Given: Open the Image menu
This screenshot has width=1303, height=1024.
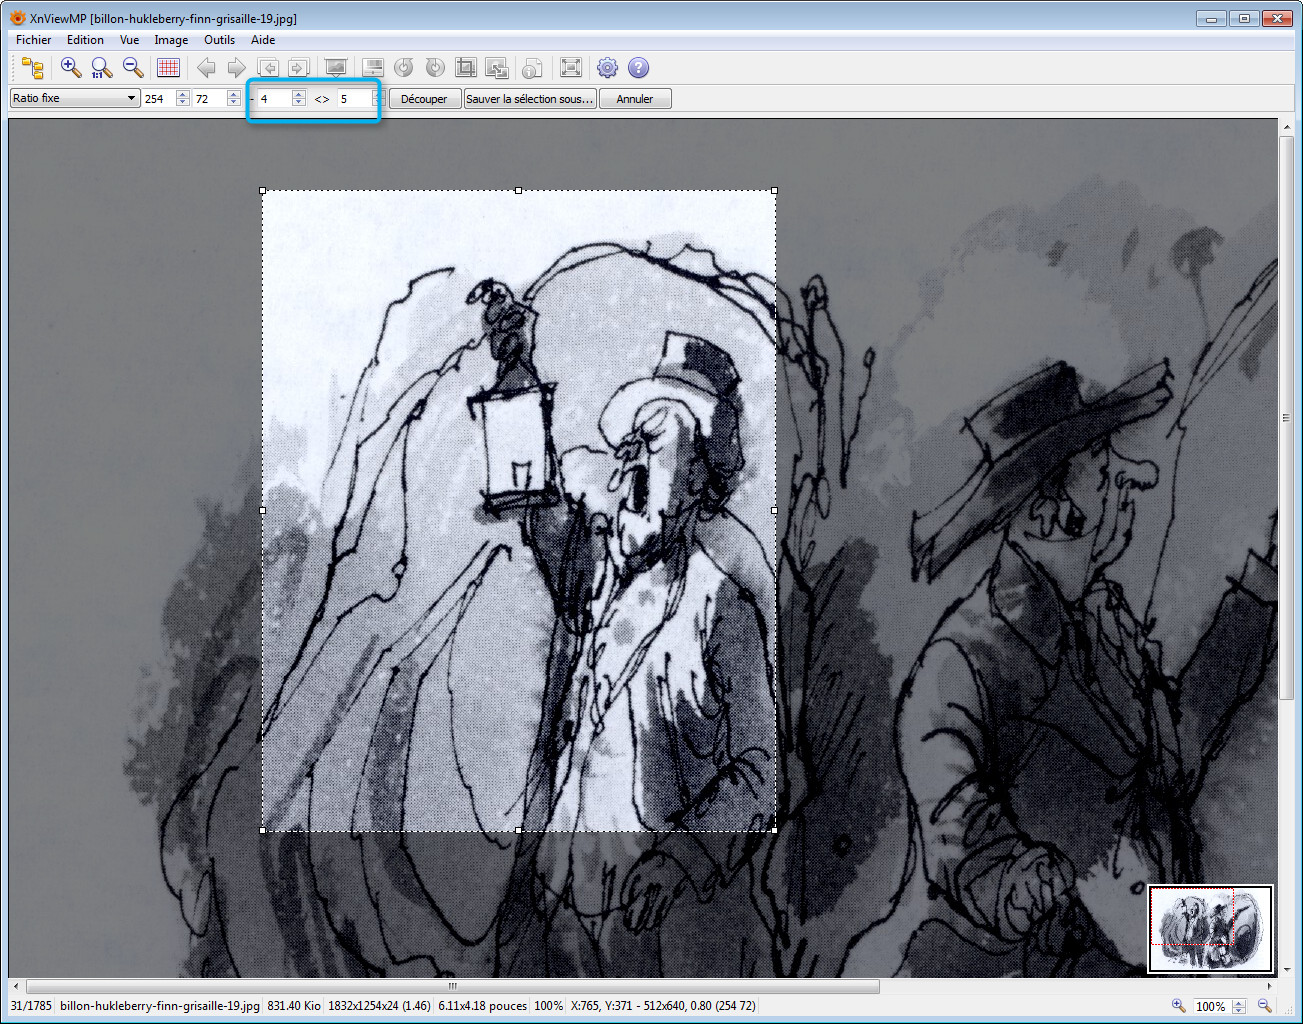Looking at the screenshot, I should pos(171,40).
